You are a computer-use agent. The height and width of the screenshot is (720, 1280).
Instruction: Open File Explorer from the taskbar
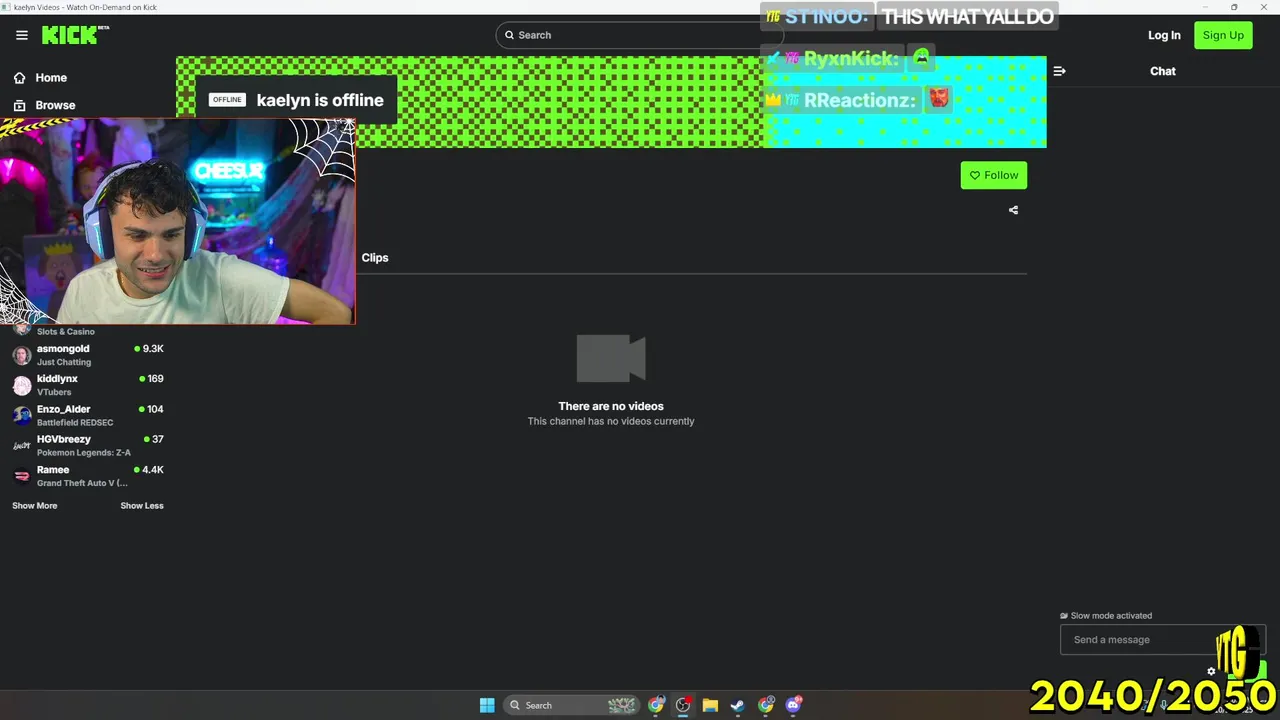point(710,705)
